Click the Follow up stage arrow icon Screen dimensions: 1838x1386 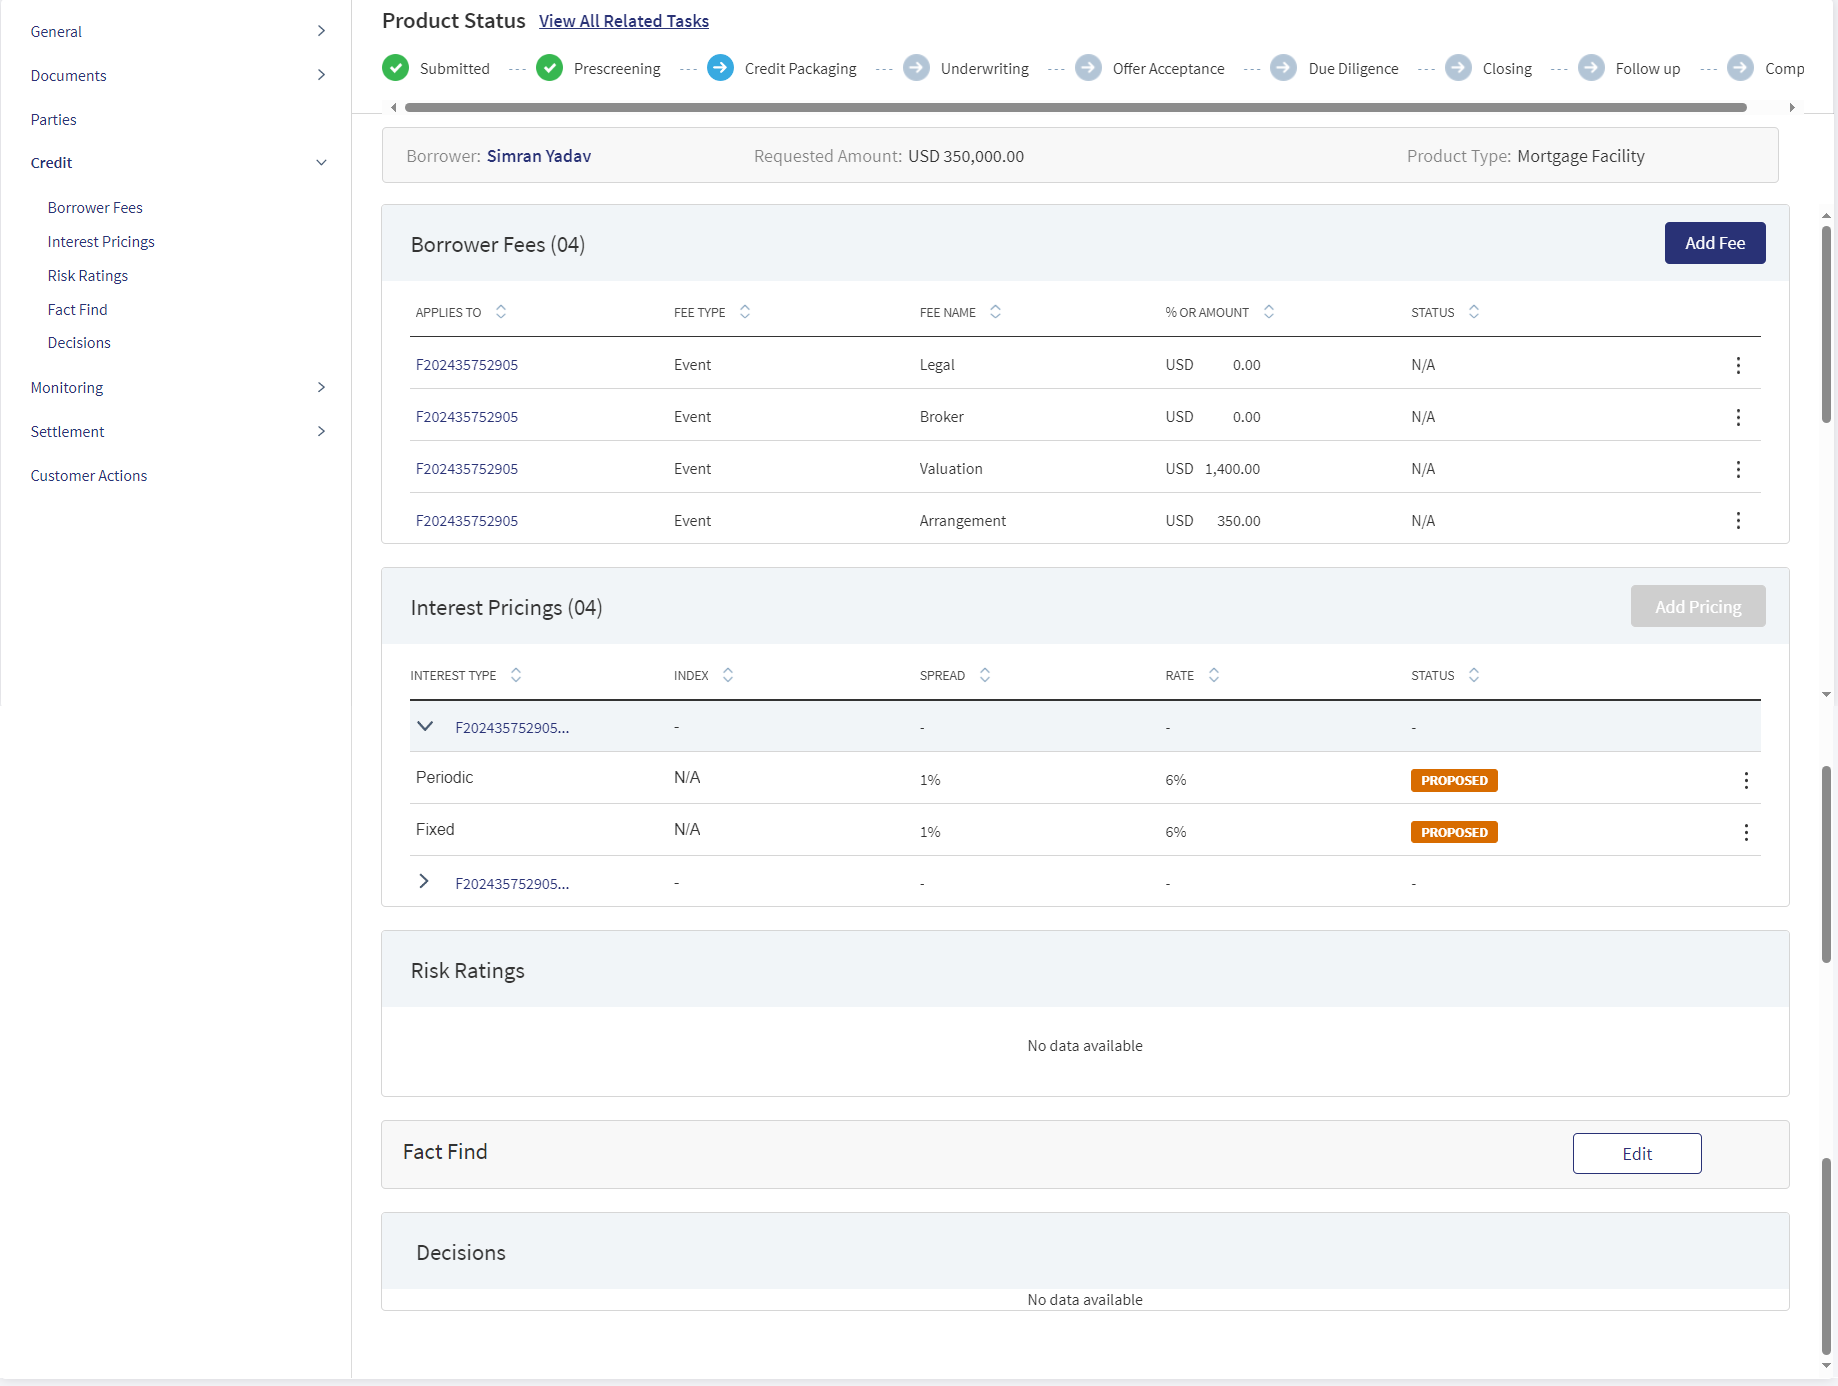click(x=1592, y=68)
